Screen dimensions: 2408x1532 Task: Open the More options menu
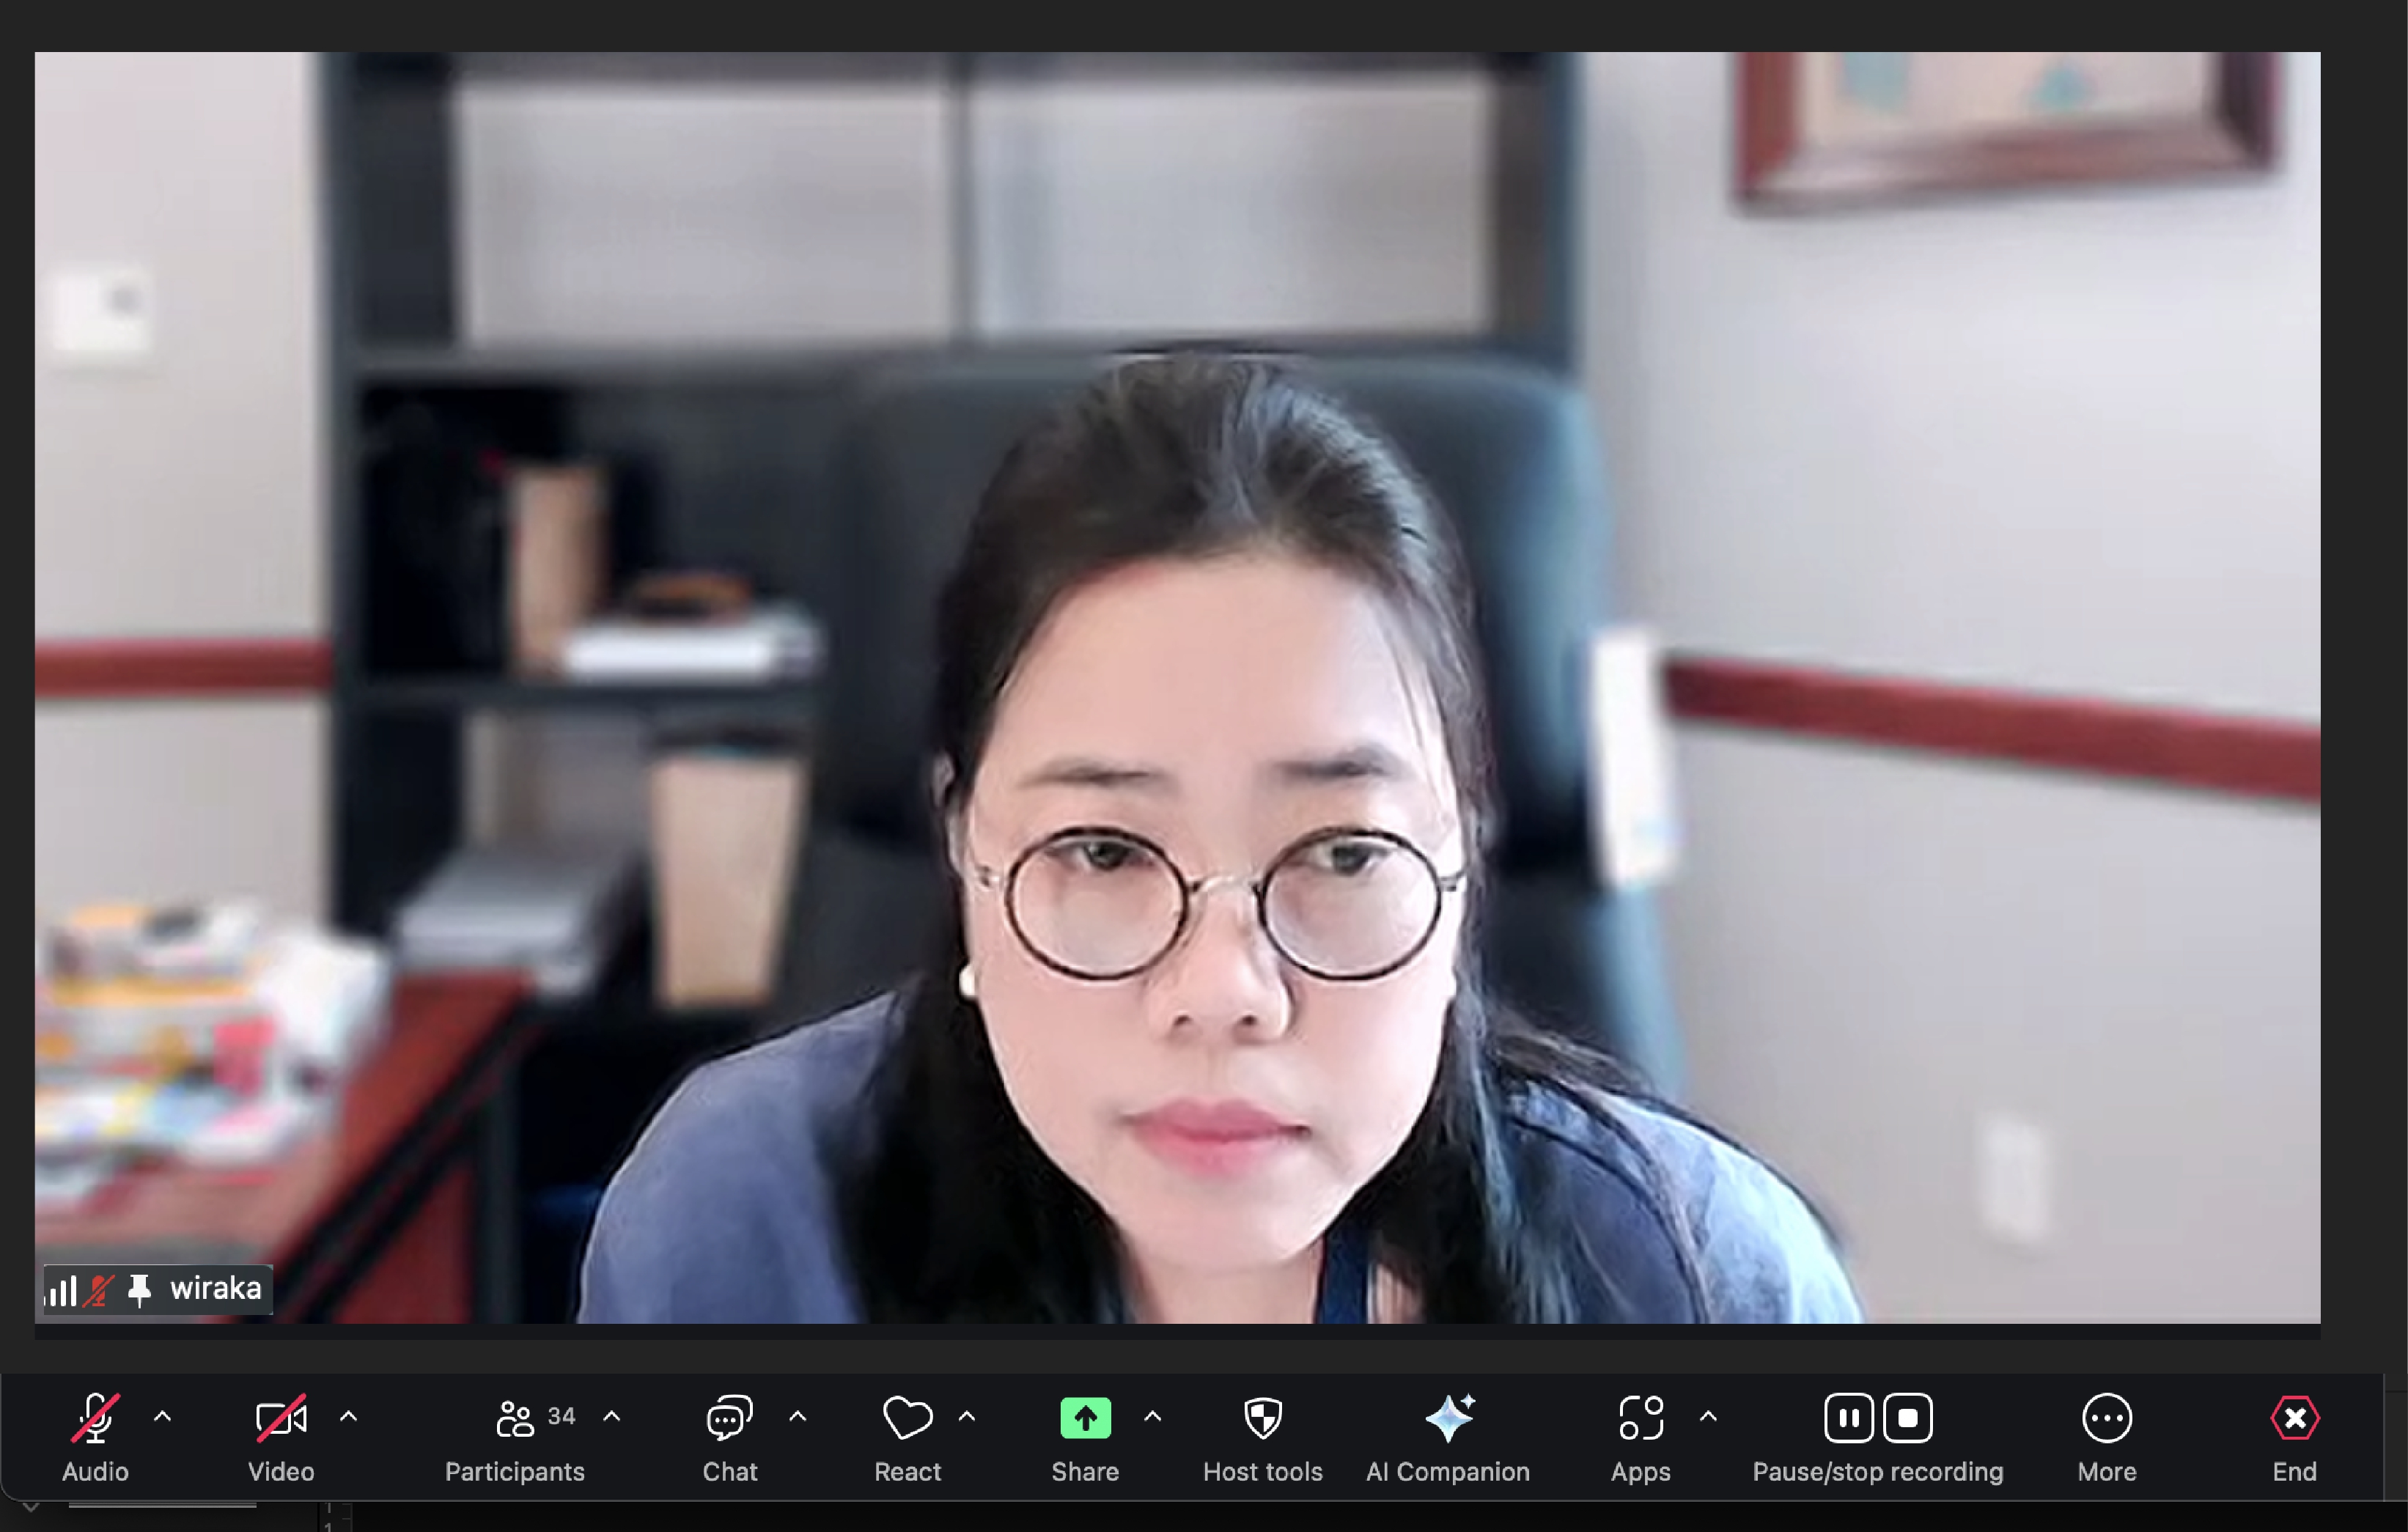coord(2107,1437)
